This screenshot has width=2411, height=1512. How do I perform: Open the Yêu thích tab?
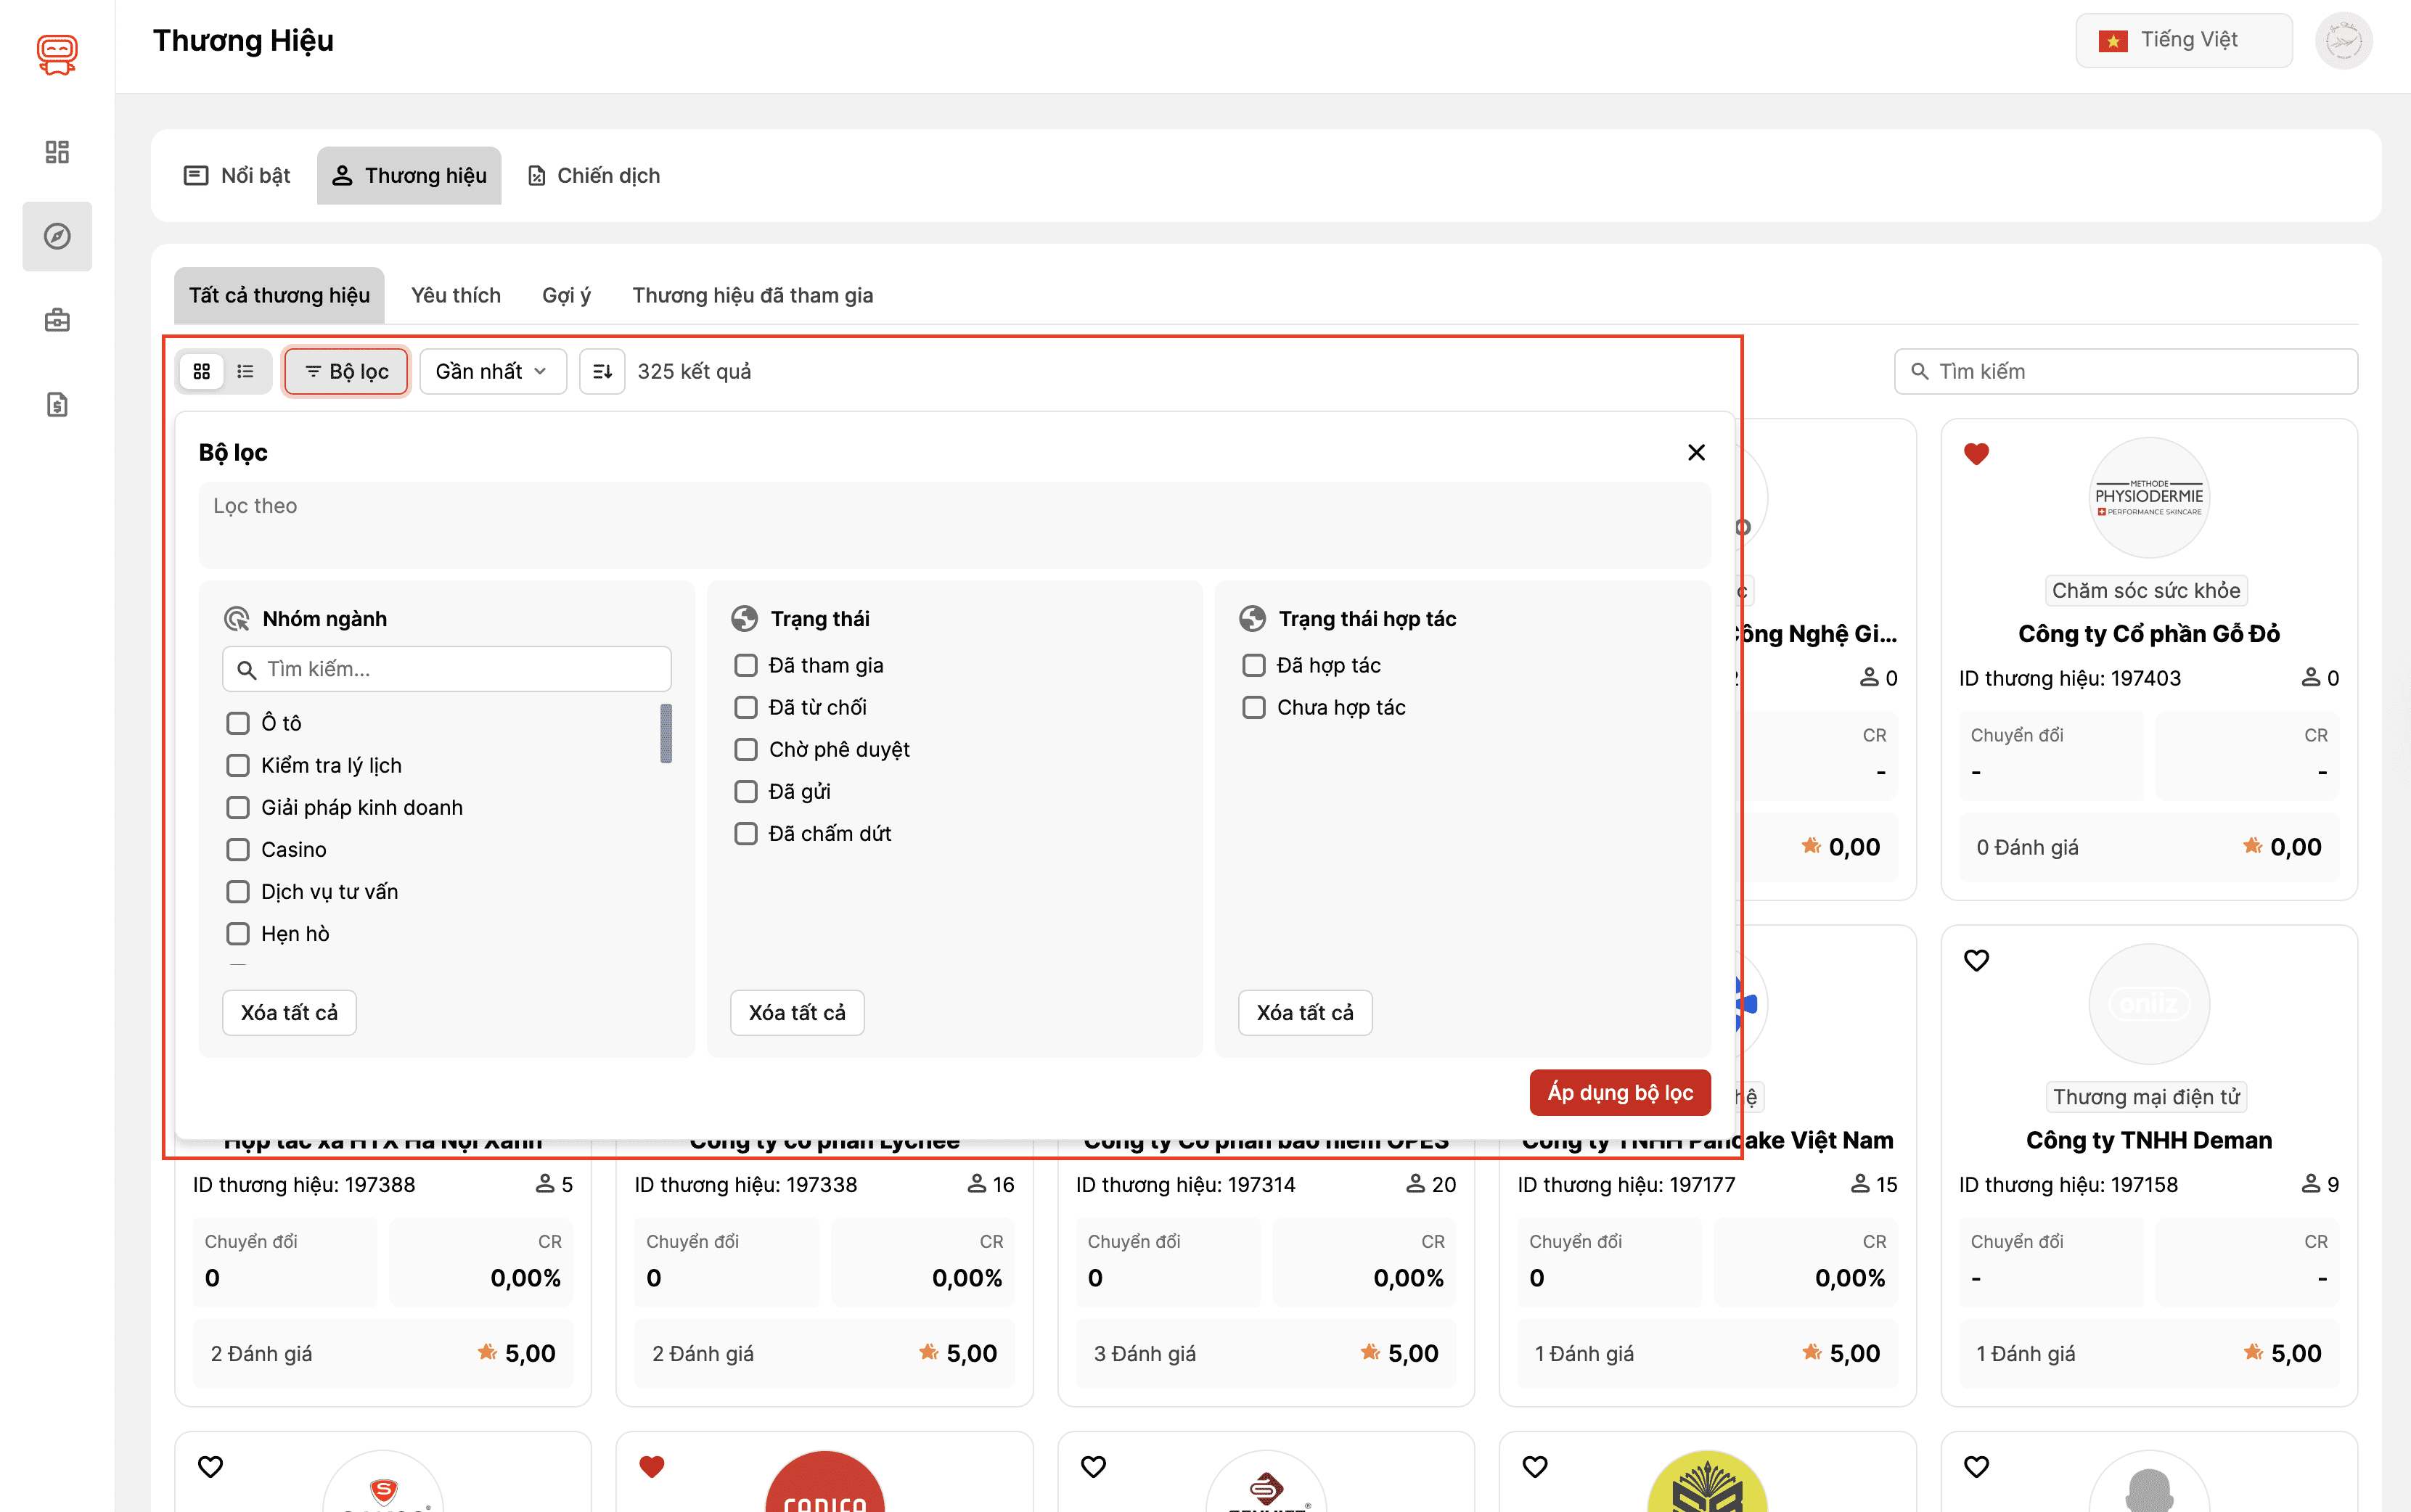point(455,295)
